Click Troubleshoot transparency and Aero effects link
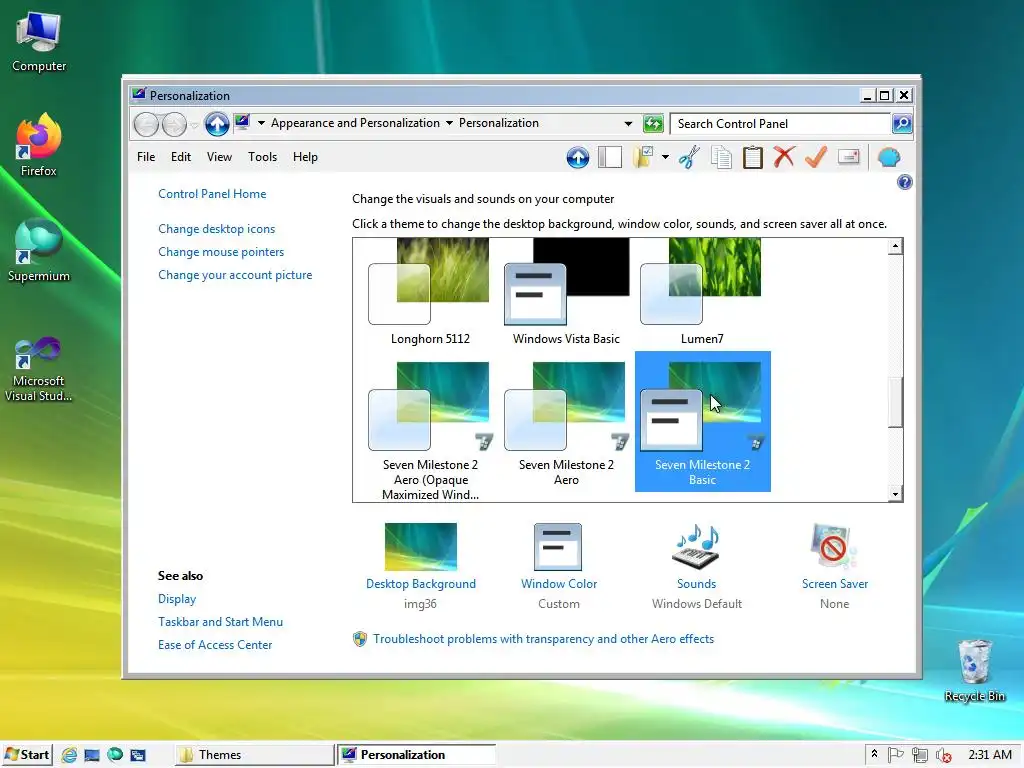 click(543, 639)
